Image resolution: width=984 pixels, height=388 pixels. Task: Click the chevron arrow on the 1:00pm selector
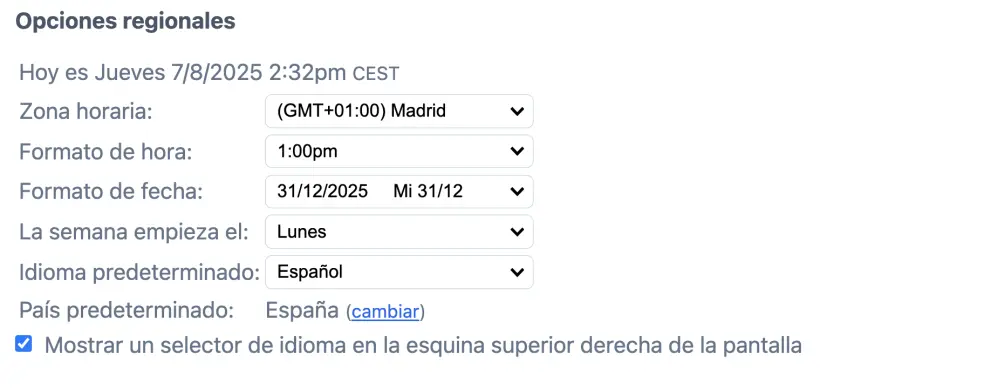click(x=517, y=151)
